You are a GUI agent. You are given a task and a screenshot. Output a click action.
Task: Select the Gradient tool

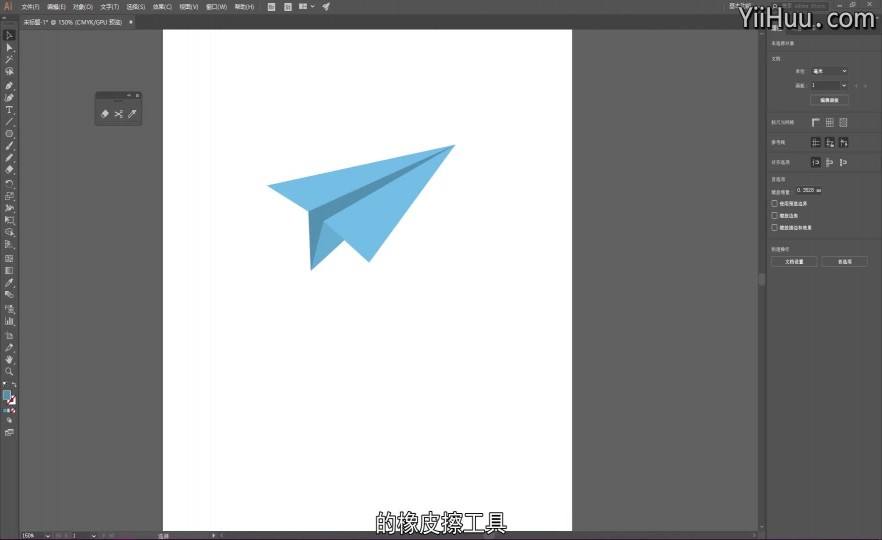point(9,271)
